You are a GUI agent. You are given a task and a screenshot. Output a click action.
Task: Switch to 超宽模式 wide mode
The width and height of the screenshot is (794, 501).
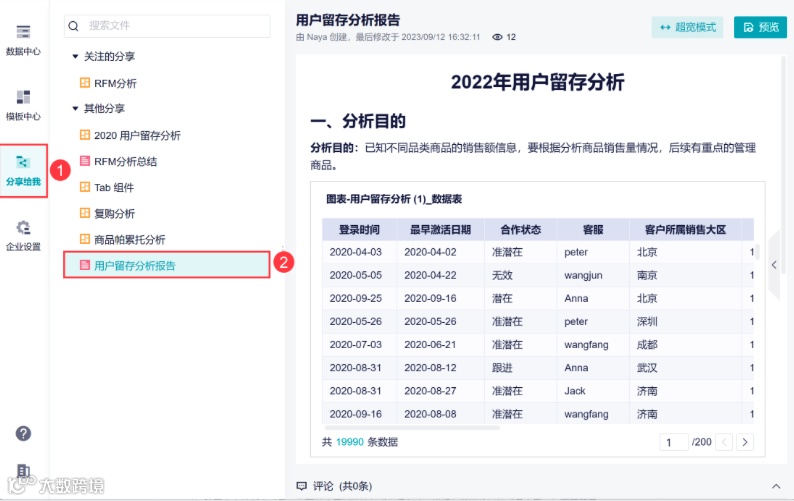[687, 27]
